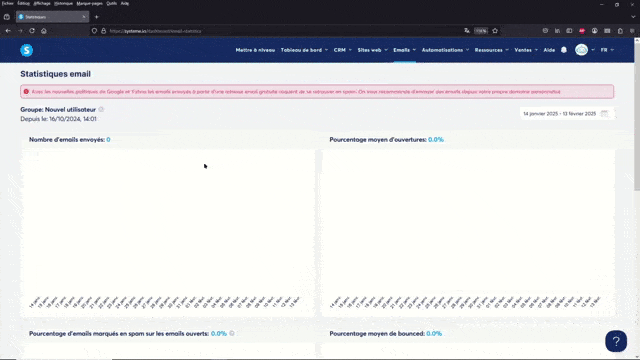Expand the FR language selector

(x=607, y=50)
